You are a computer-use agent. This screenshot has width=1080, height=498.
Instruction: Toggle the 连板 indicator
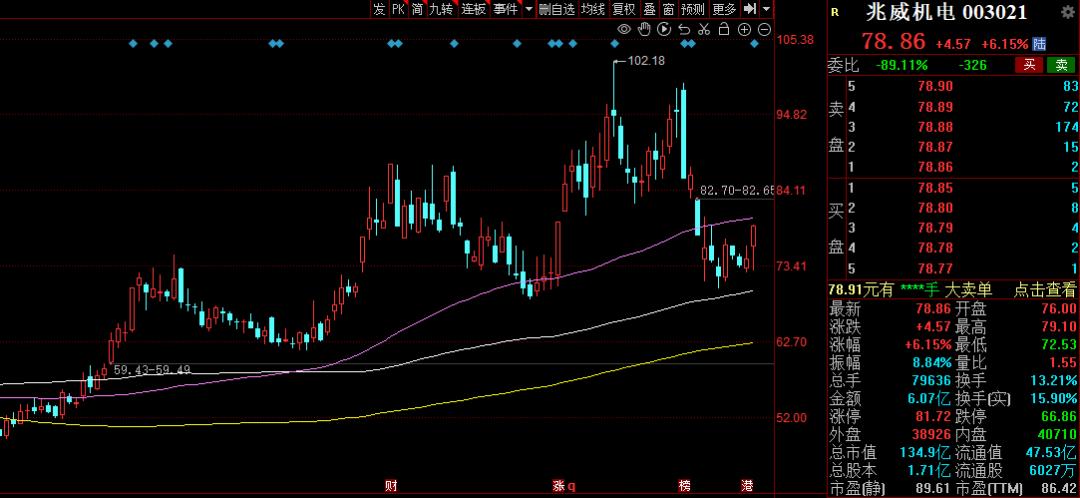pyautogui.click(x=474, y=9)
